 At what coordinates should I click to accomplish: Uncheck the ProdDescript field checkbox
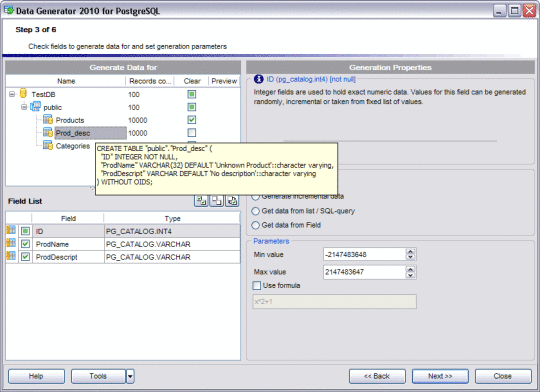point(25,257)
